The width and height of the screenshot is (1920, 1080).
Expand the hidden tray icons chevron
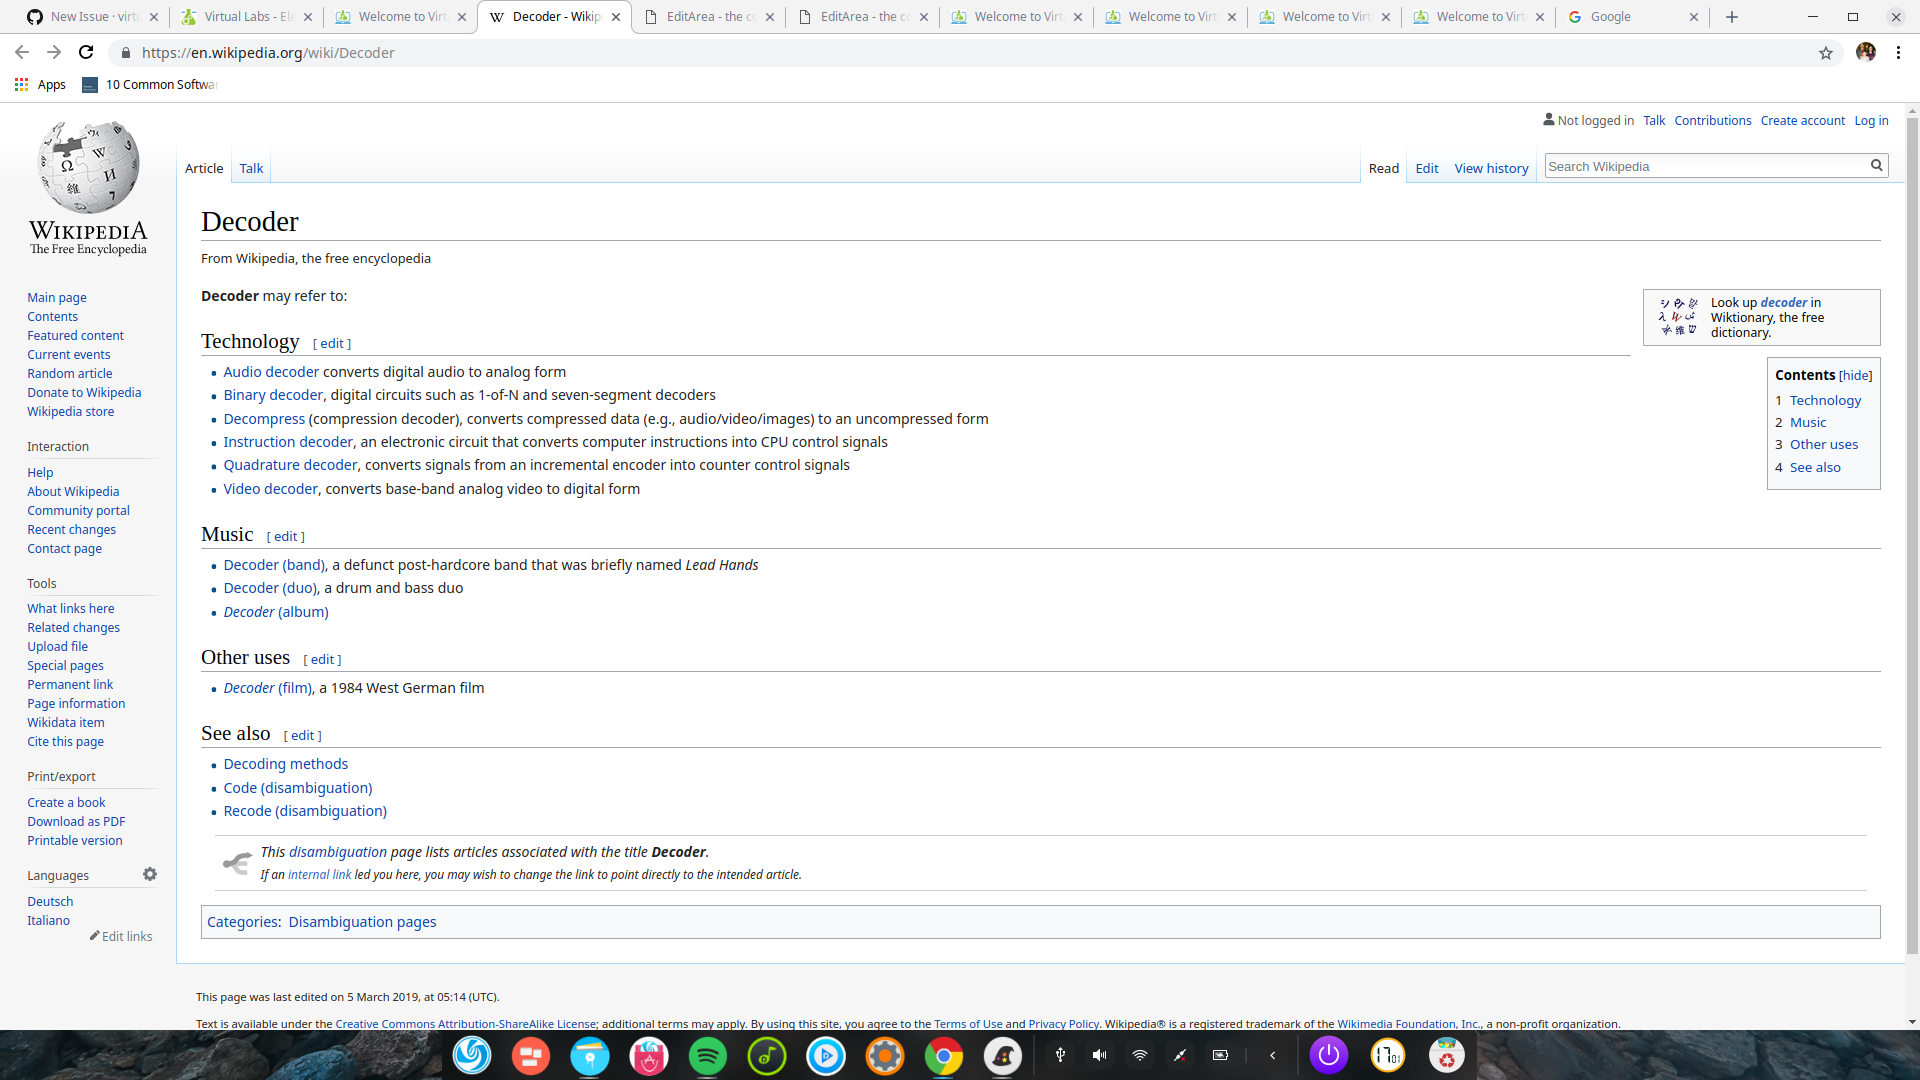(1273, 1055)
